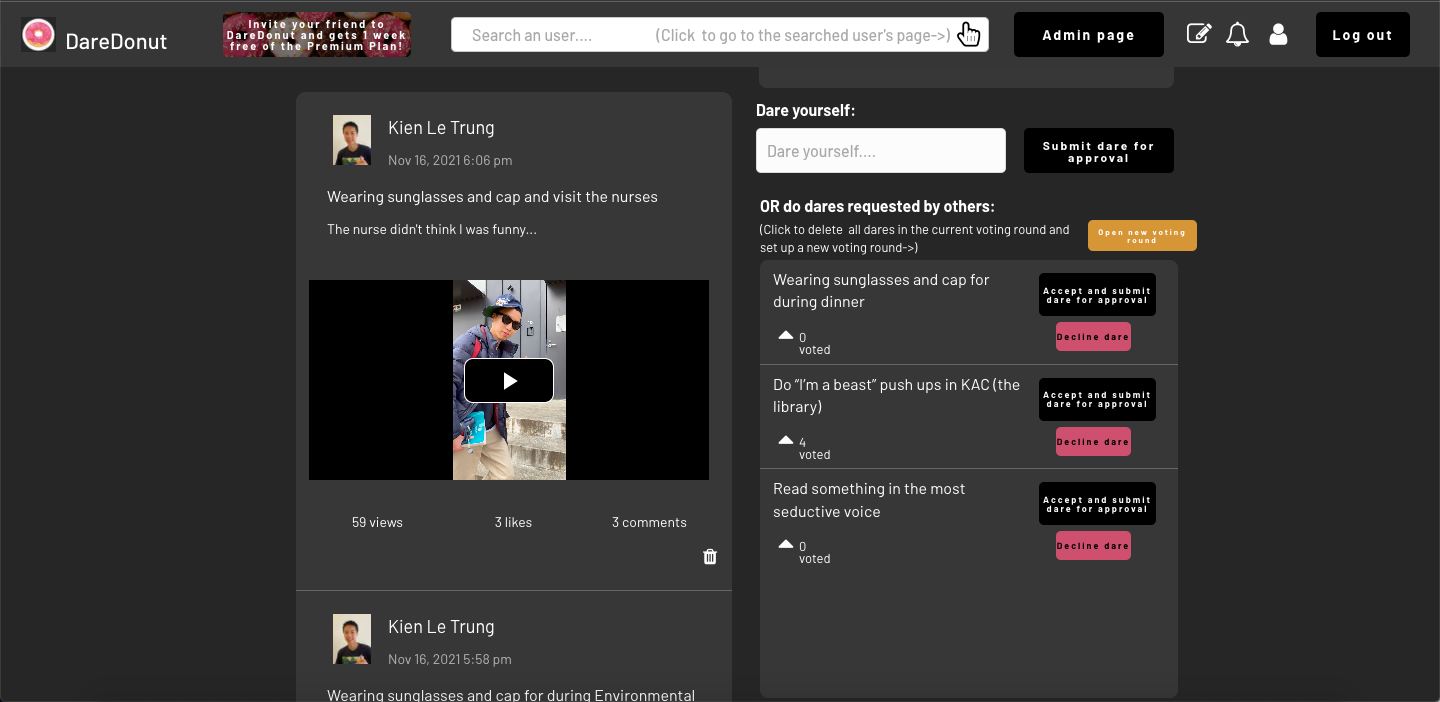
Task: Open the create post pencil icon
Action: tap(1198, 34)
